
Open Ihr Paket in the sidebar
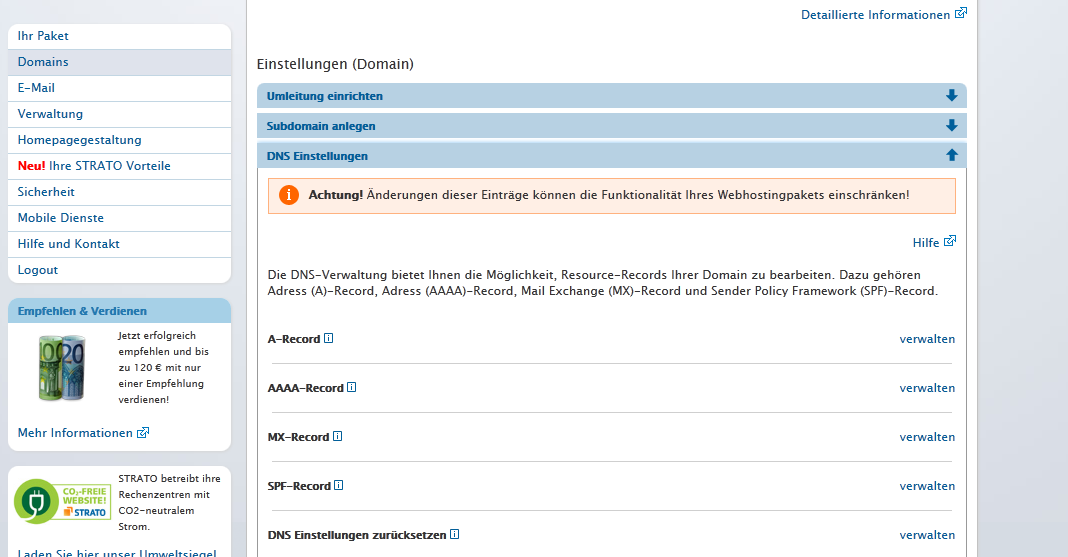point(119,36)
